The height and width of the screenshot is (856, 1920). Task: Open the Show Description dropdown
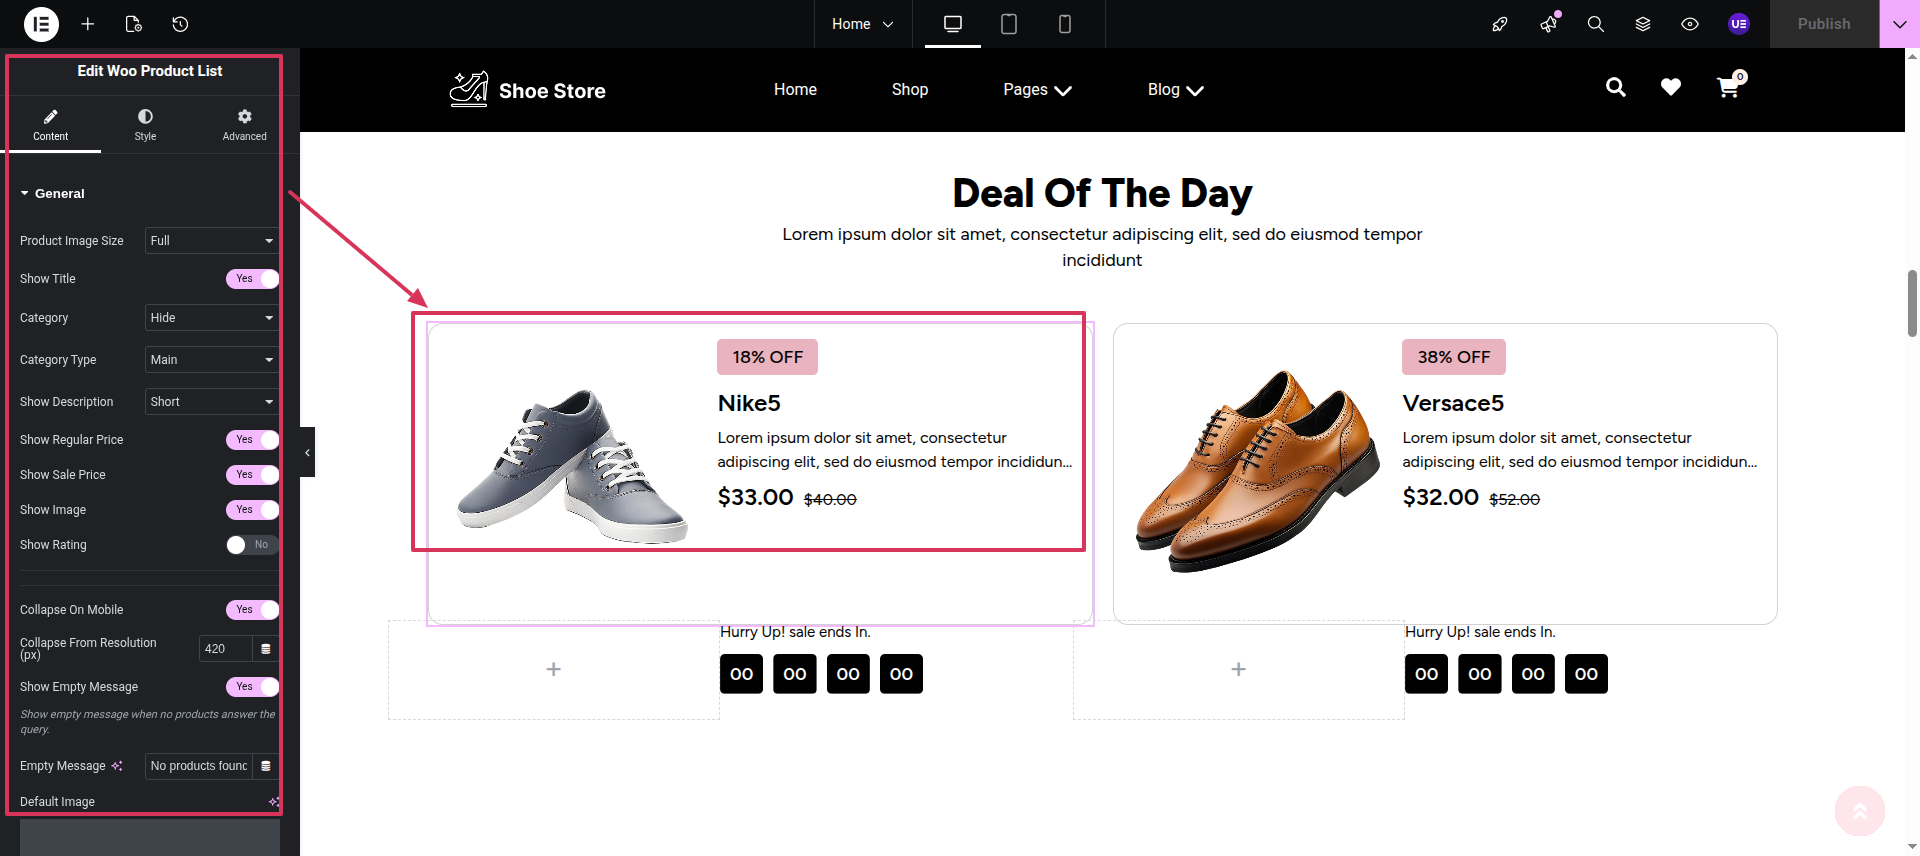click(211, 402)
